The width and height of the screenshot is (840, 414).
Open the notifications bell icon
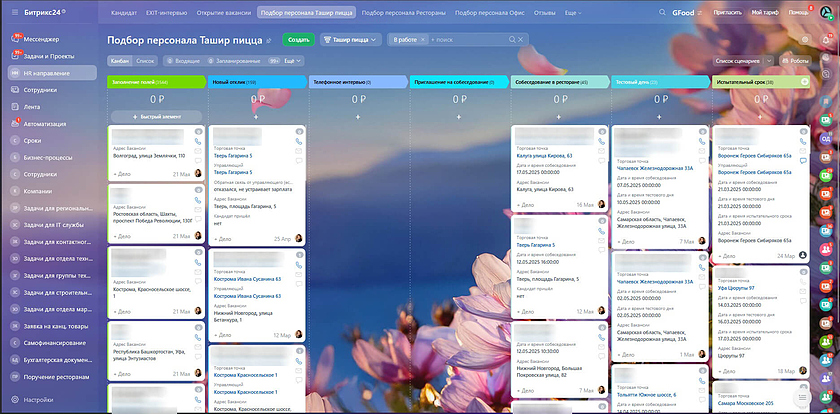[827, 39]
